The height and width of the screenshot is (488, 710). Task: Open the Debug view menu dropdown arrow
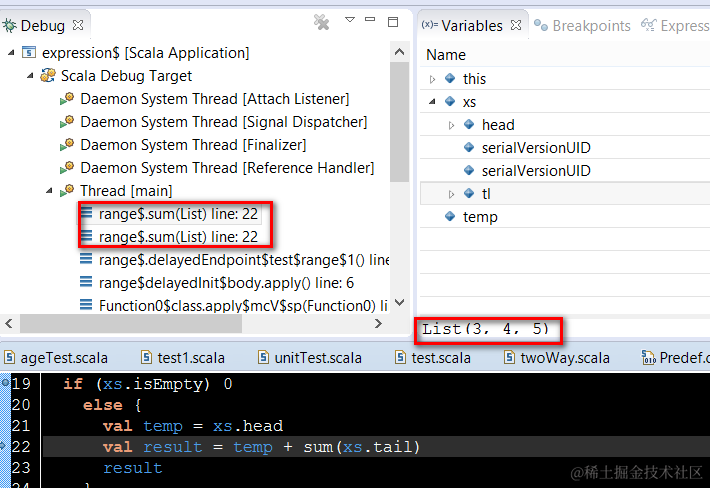(x=350, y=19)
